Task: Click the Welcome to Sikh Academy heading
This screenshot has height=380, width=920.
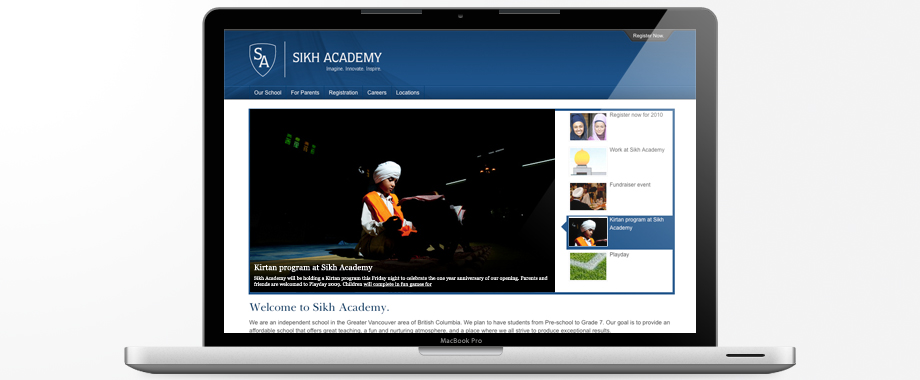Action: point(319,307)
